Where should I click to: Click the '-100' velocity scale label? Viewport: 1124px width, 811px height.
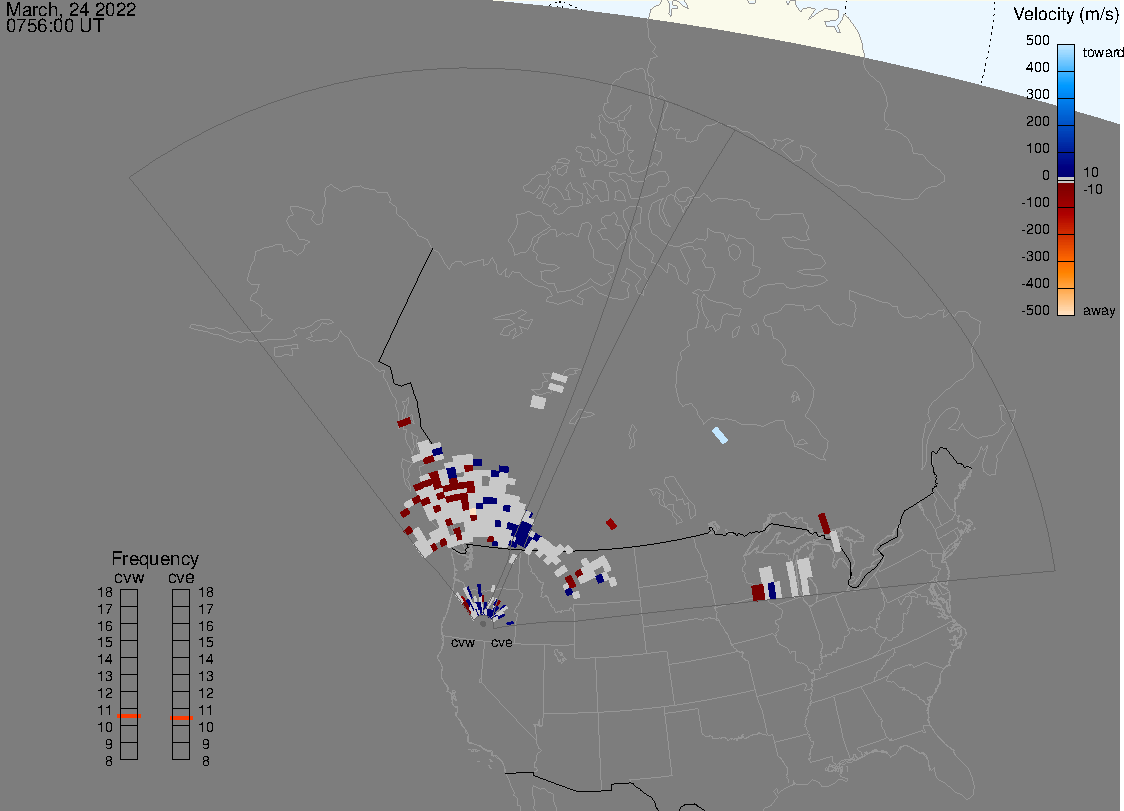click(1035, 202)
